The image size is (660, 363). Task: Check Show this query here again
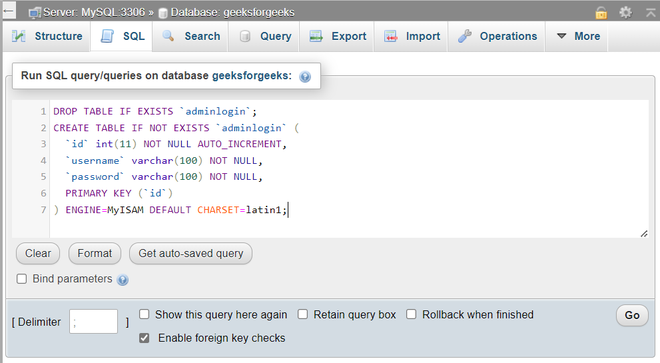tap(144, 314)
